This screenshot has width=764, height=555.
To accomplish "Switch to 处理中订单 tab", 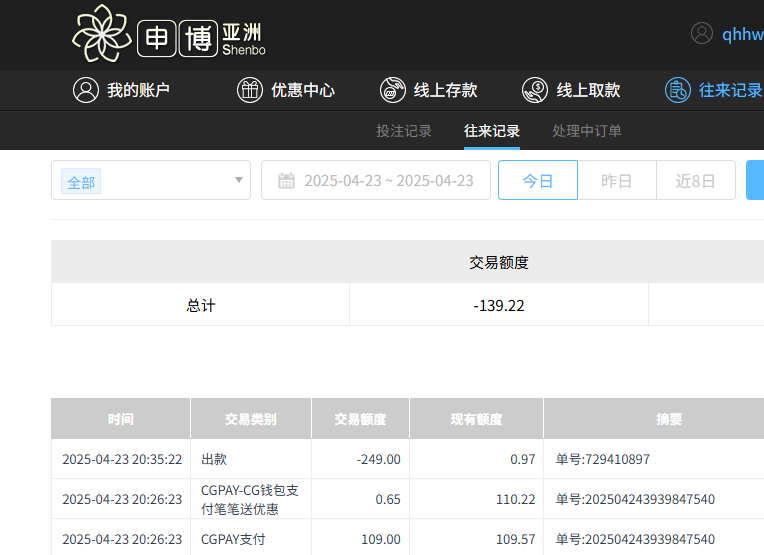I will pyautogui.click(x=587, y=131).
